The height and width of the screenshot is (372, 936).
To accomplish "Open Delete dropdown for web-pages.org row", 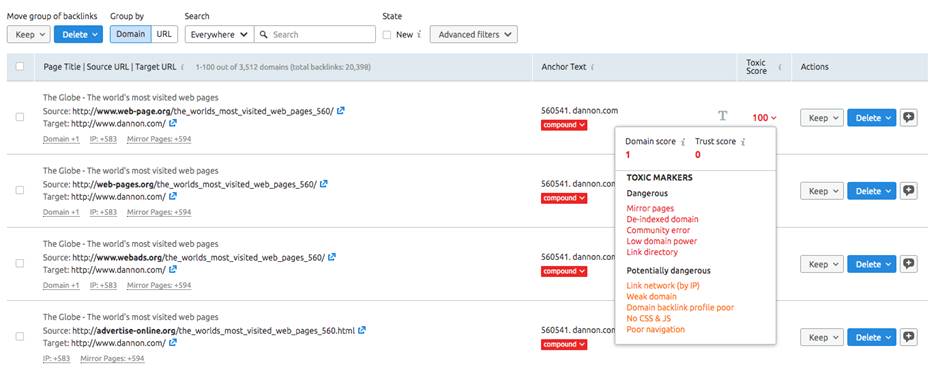I will [x=872, y=191].
